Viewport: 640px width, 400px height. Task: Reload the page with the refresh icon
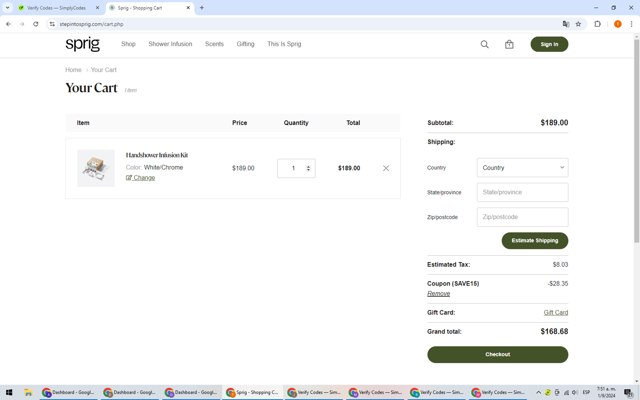click(36, 24)
